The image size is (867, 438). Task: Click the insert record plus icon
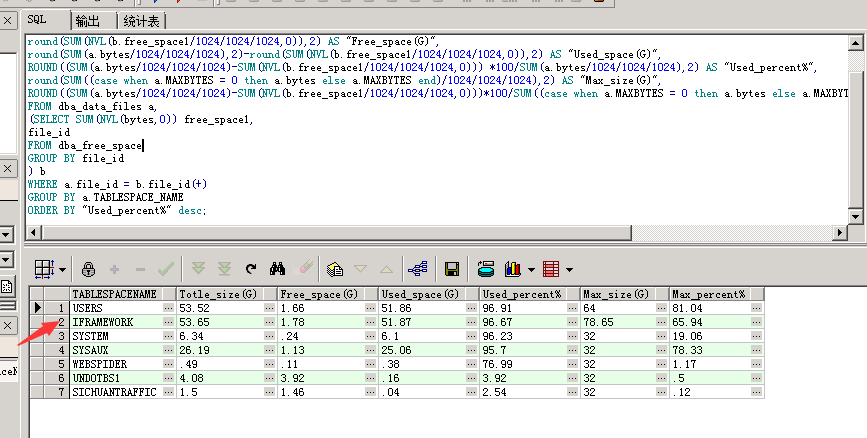[114, 269]
